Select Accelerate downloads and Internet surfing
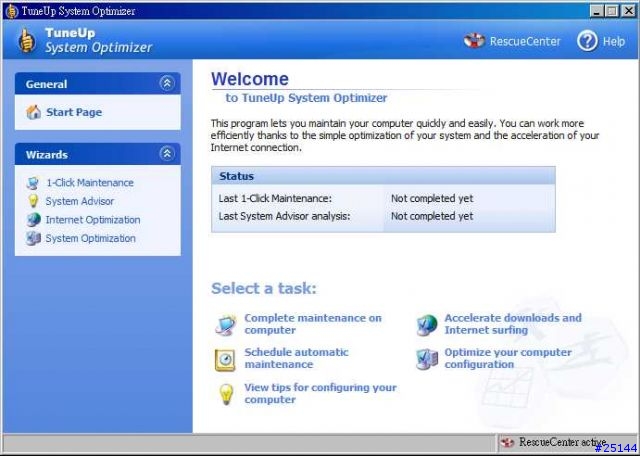 (x=513, y=324)
